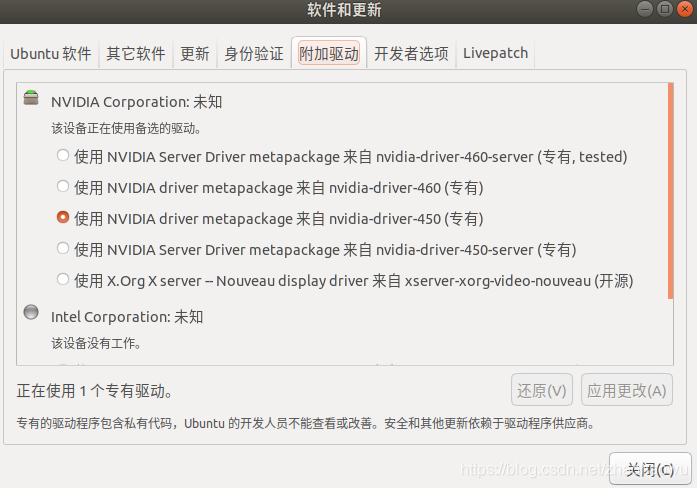Click the text '该设备没有工作。'
Viewport: 697px width, 488px height.
click(96, 343)
